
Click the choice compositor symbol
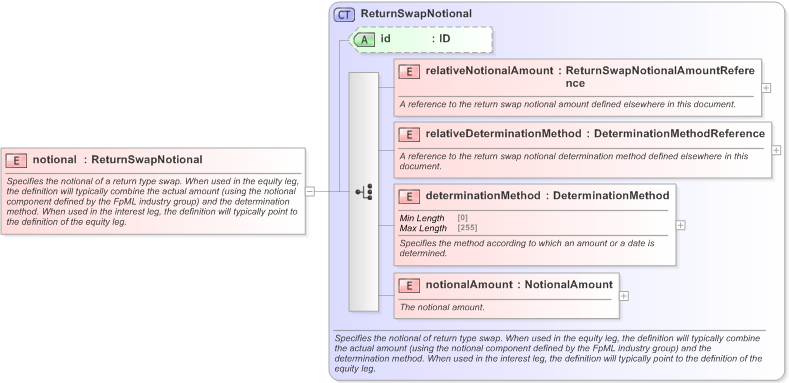click(364, 192)
